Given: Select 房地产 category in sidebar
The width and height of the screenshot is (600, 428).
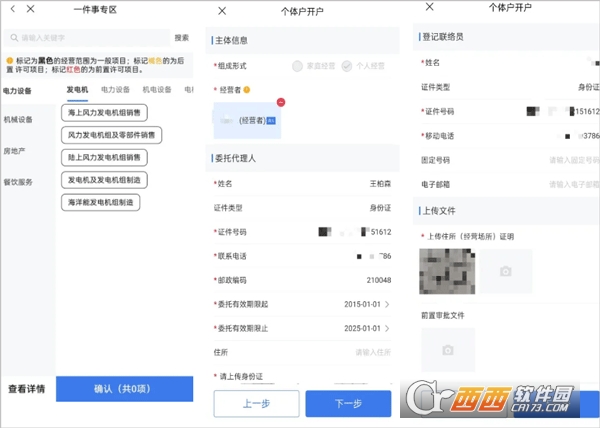Looking at the screenshot, I should tap(15, 151).
